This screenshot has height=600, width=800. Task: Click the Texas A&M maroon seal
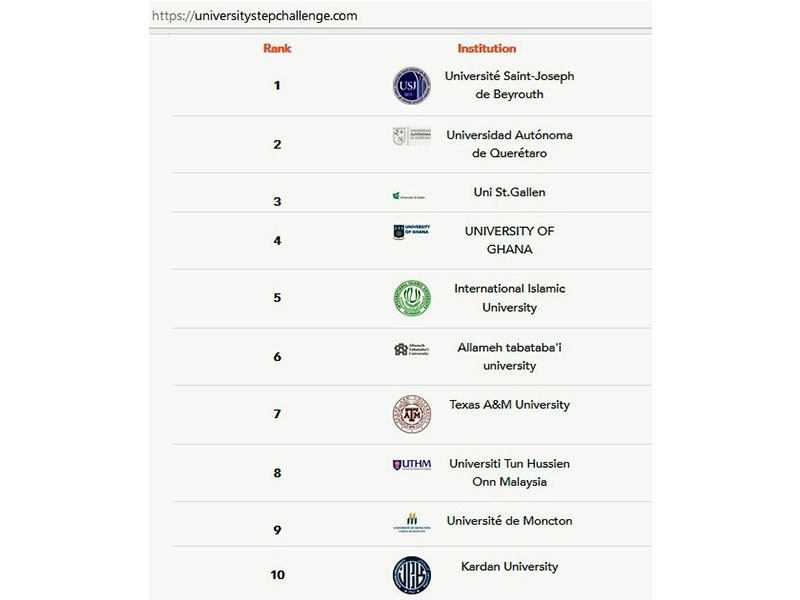pos(412,414)
